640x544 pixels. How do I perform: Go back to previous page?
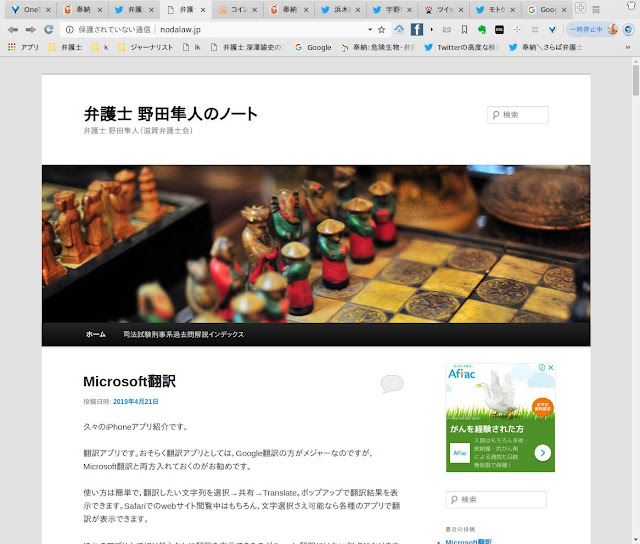coord(13,29)
